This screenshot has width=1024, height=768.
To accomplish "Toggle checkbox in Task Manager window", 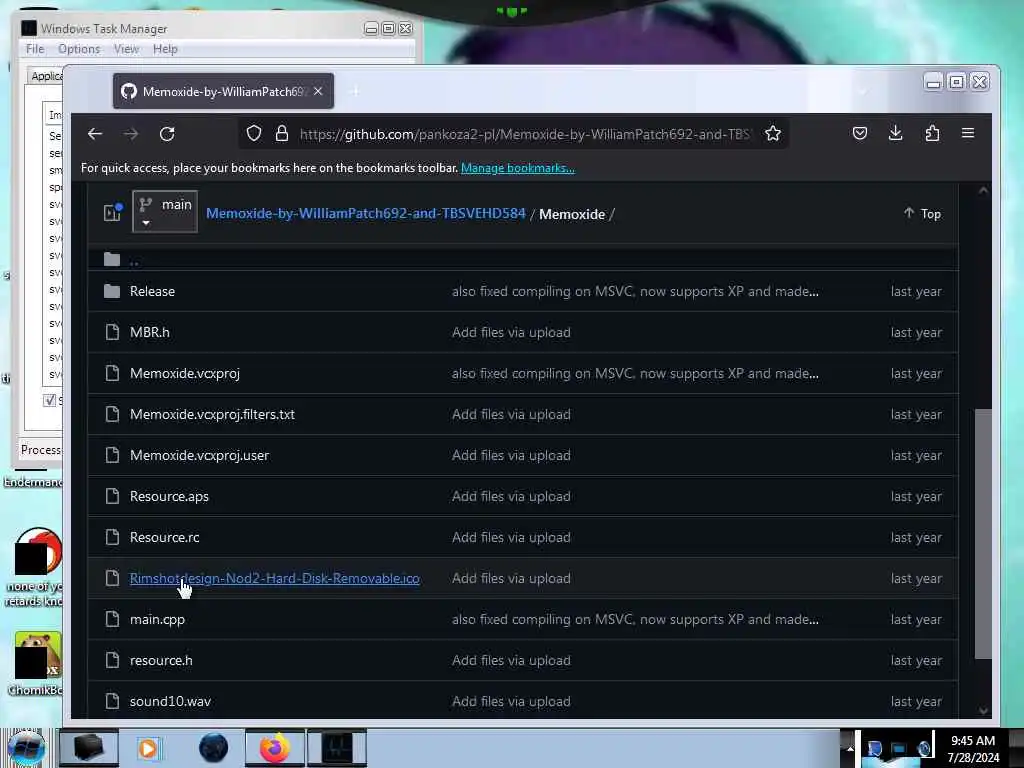I will tap(50, 400).
